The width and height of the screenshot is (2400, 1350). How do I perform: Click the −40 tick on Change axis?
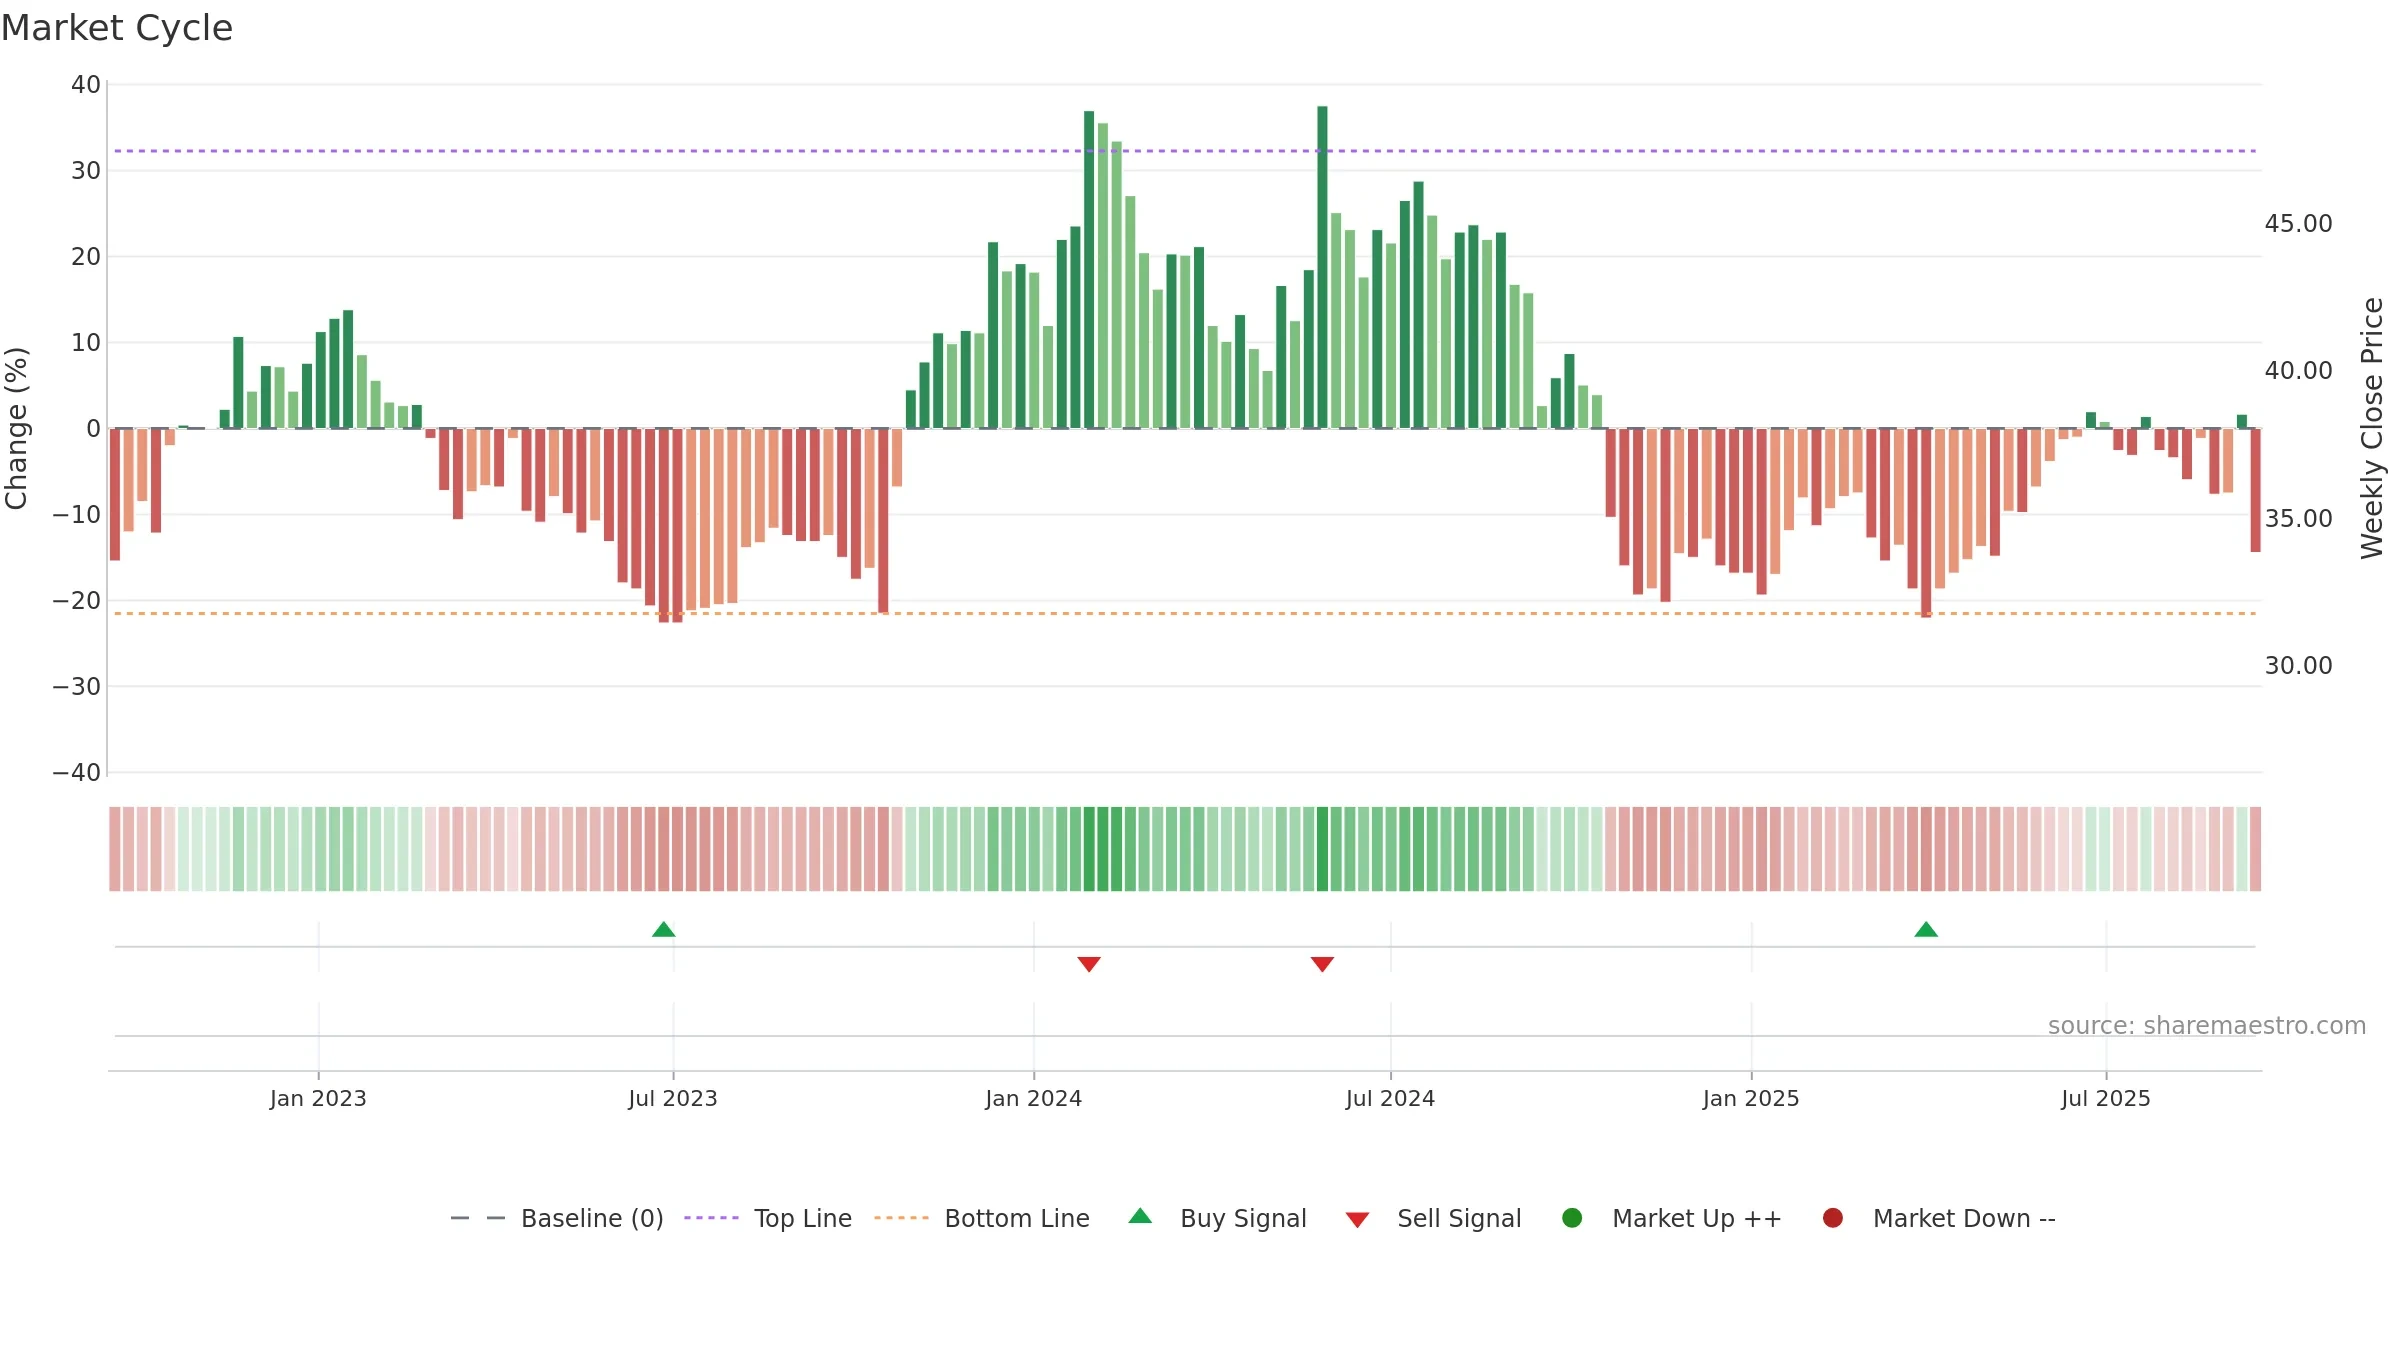point(77,773)
